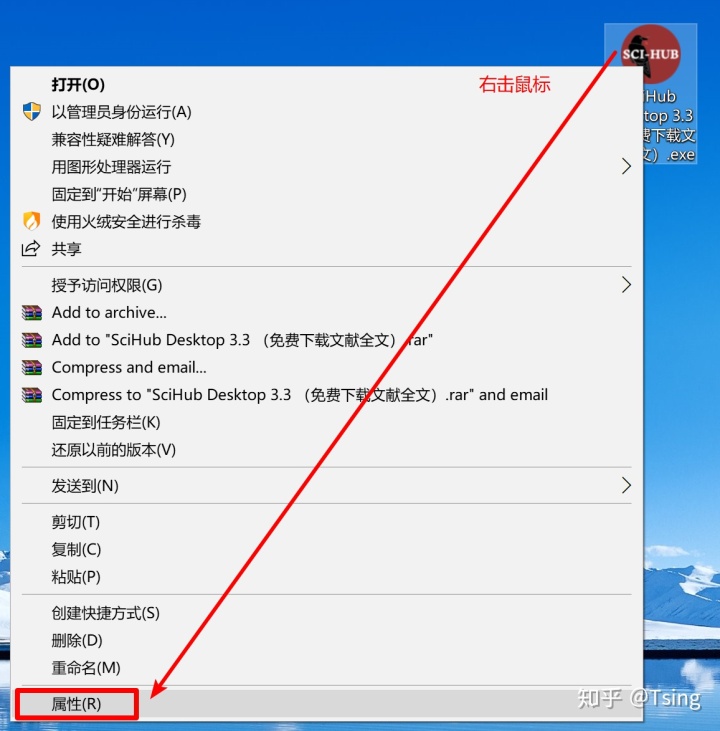Viewport: 720px width, 731px height.
Task: Select 删除(D) from context menu
Action: coord(326,641)
